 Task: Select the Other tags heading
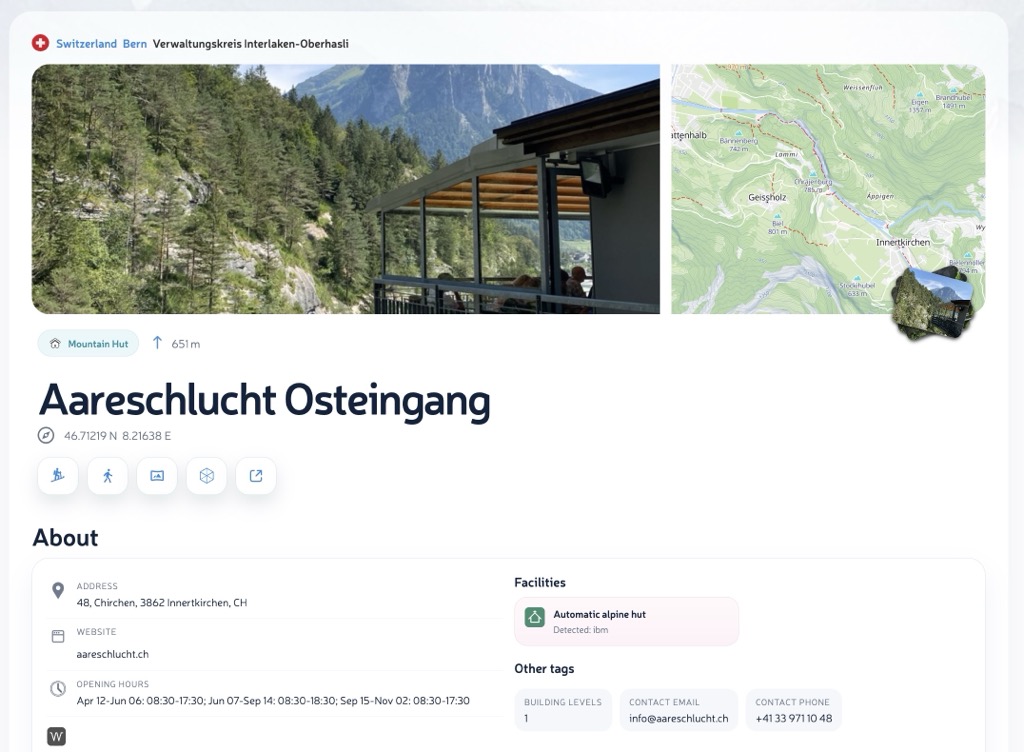pyautogui.click(x=544, y=668)
